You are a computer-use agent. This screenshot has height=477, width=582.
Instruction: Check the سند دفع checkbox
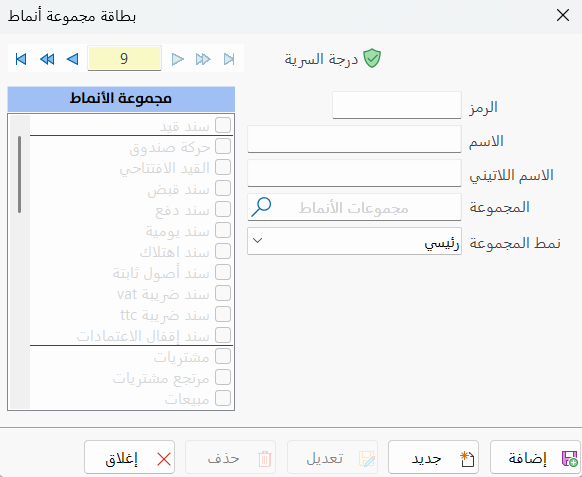(223, 209)
